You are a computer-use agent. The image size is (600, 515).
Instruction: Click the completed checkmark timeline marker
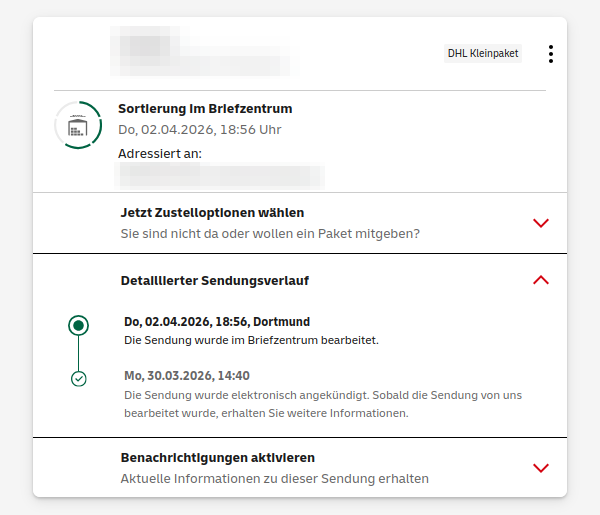click(79, 378)
